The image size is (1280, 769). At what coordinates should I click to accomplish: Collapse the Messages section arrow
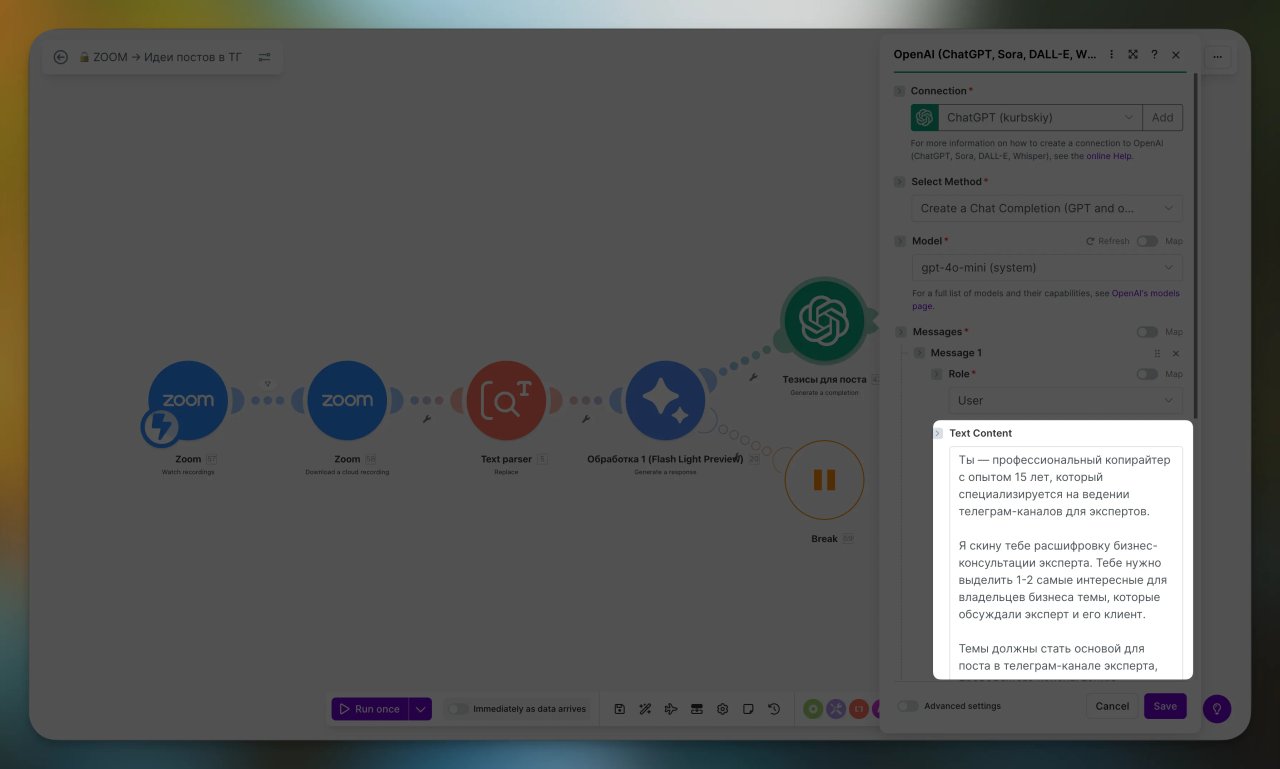(x=899, y=332)
